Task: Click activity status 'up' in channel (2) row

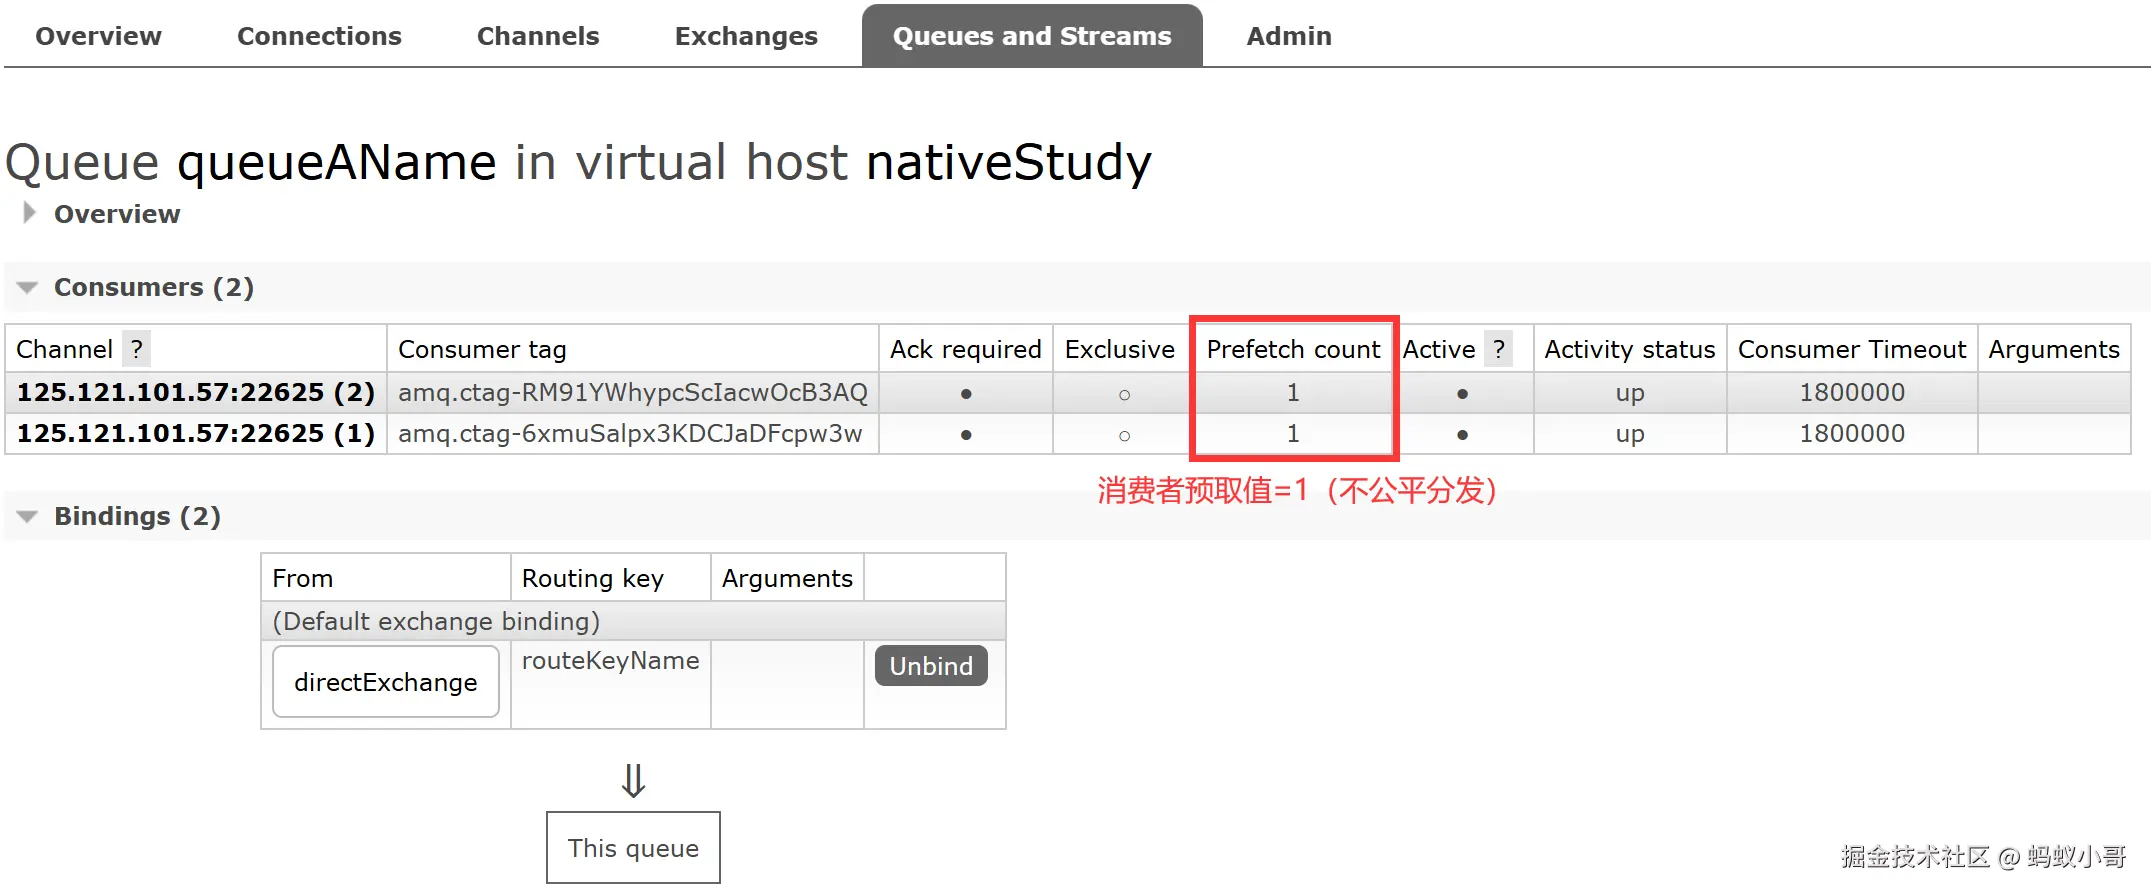Action: [x=1630, y=393]
